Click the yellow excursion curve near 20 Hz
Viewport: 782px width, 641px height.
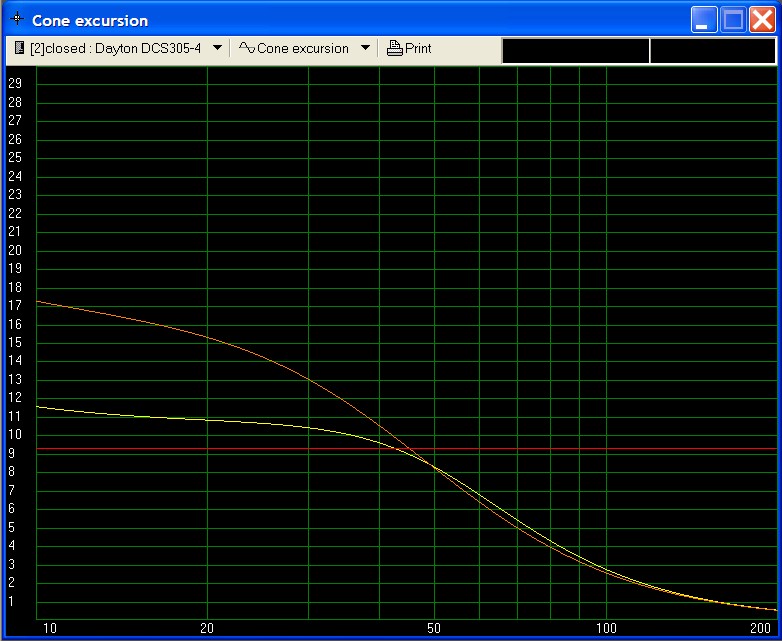pos(207,420)
